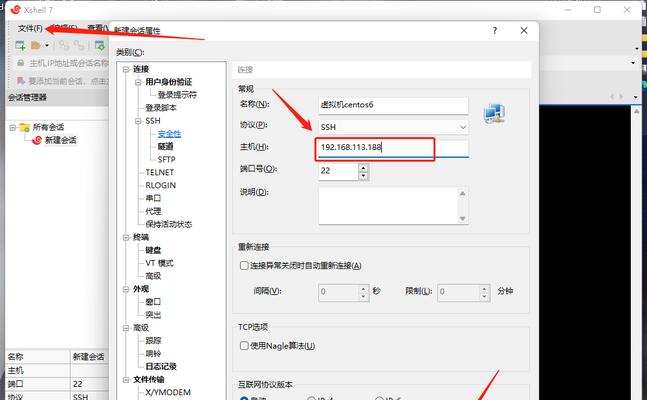
Task: Click the 端口号 field showing 22
Action: [338, 171]
